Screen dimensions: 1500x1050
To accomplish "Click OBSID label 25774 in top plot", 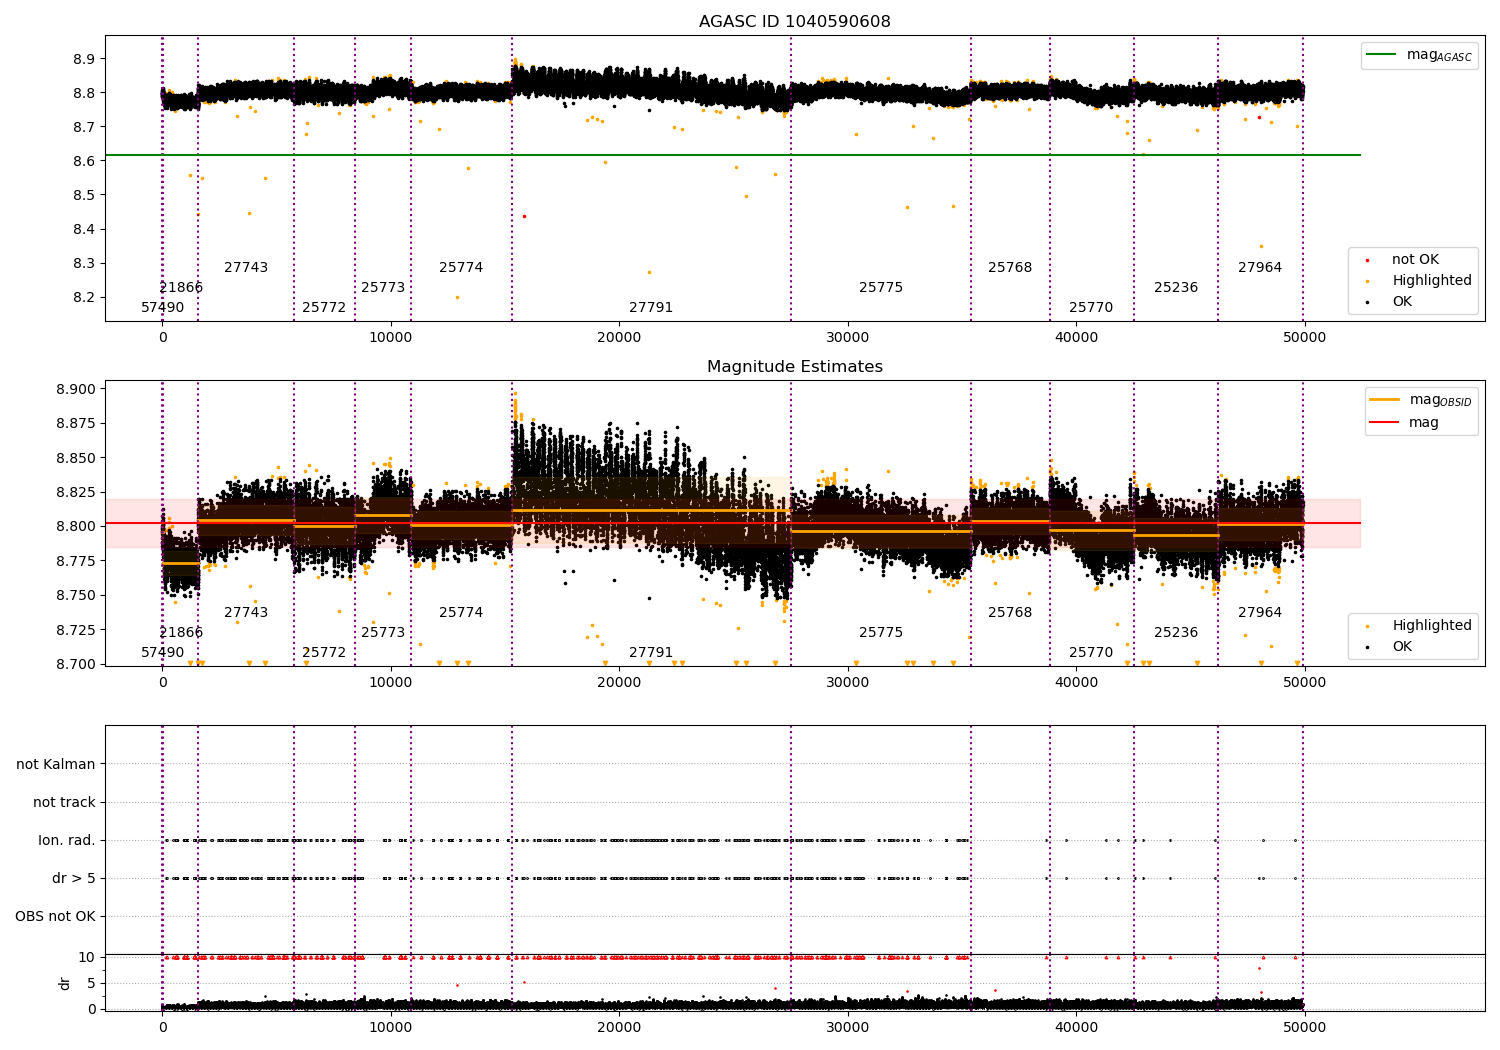I will (461, 268).
